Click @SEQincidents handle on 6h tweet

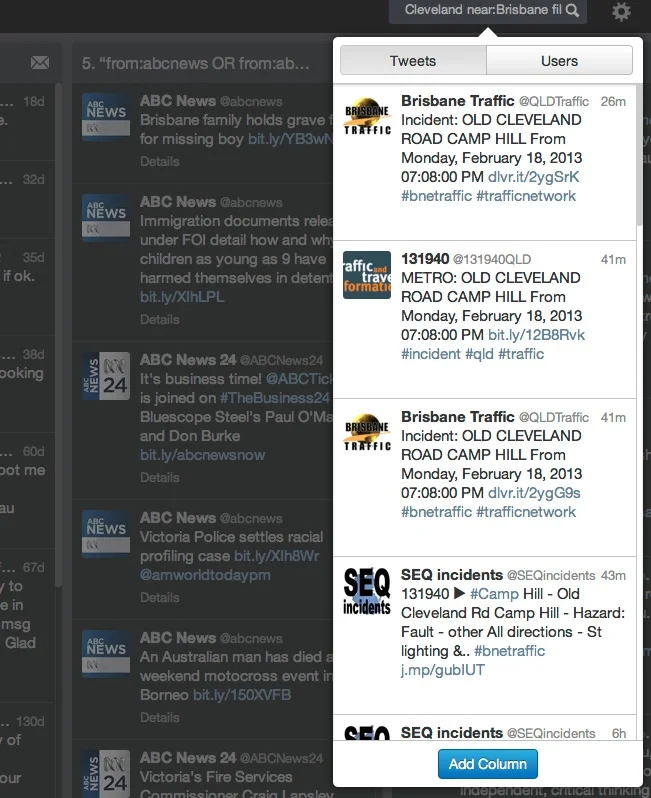[551, 733]
